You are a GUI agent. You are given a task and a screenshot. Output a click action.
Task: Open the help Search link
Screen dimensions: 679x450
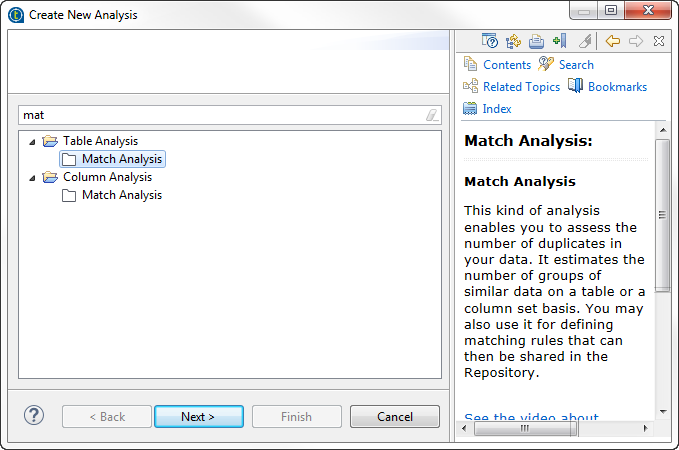(x=575, y=65)
